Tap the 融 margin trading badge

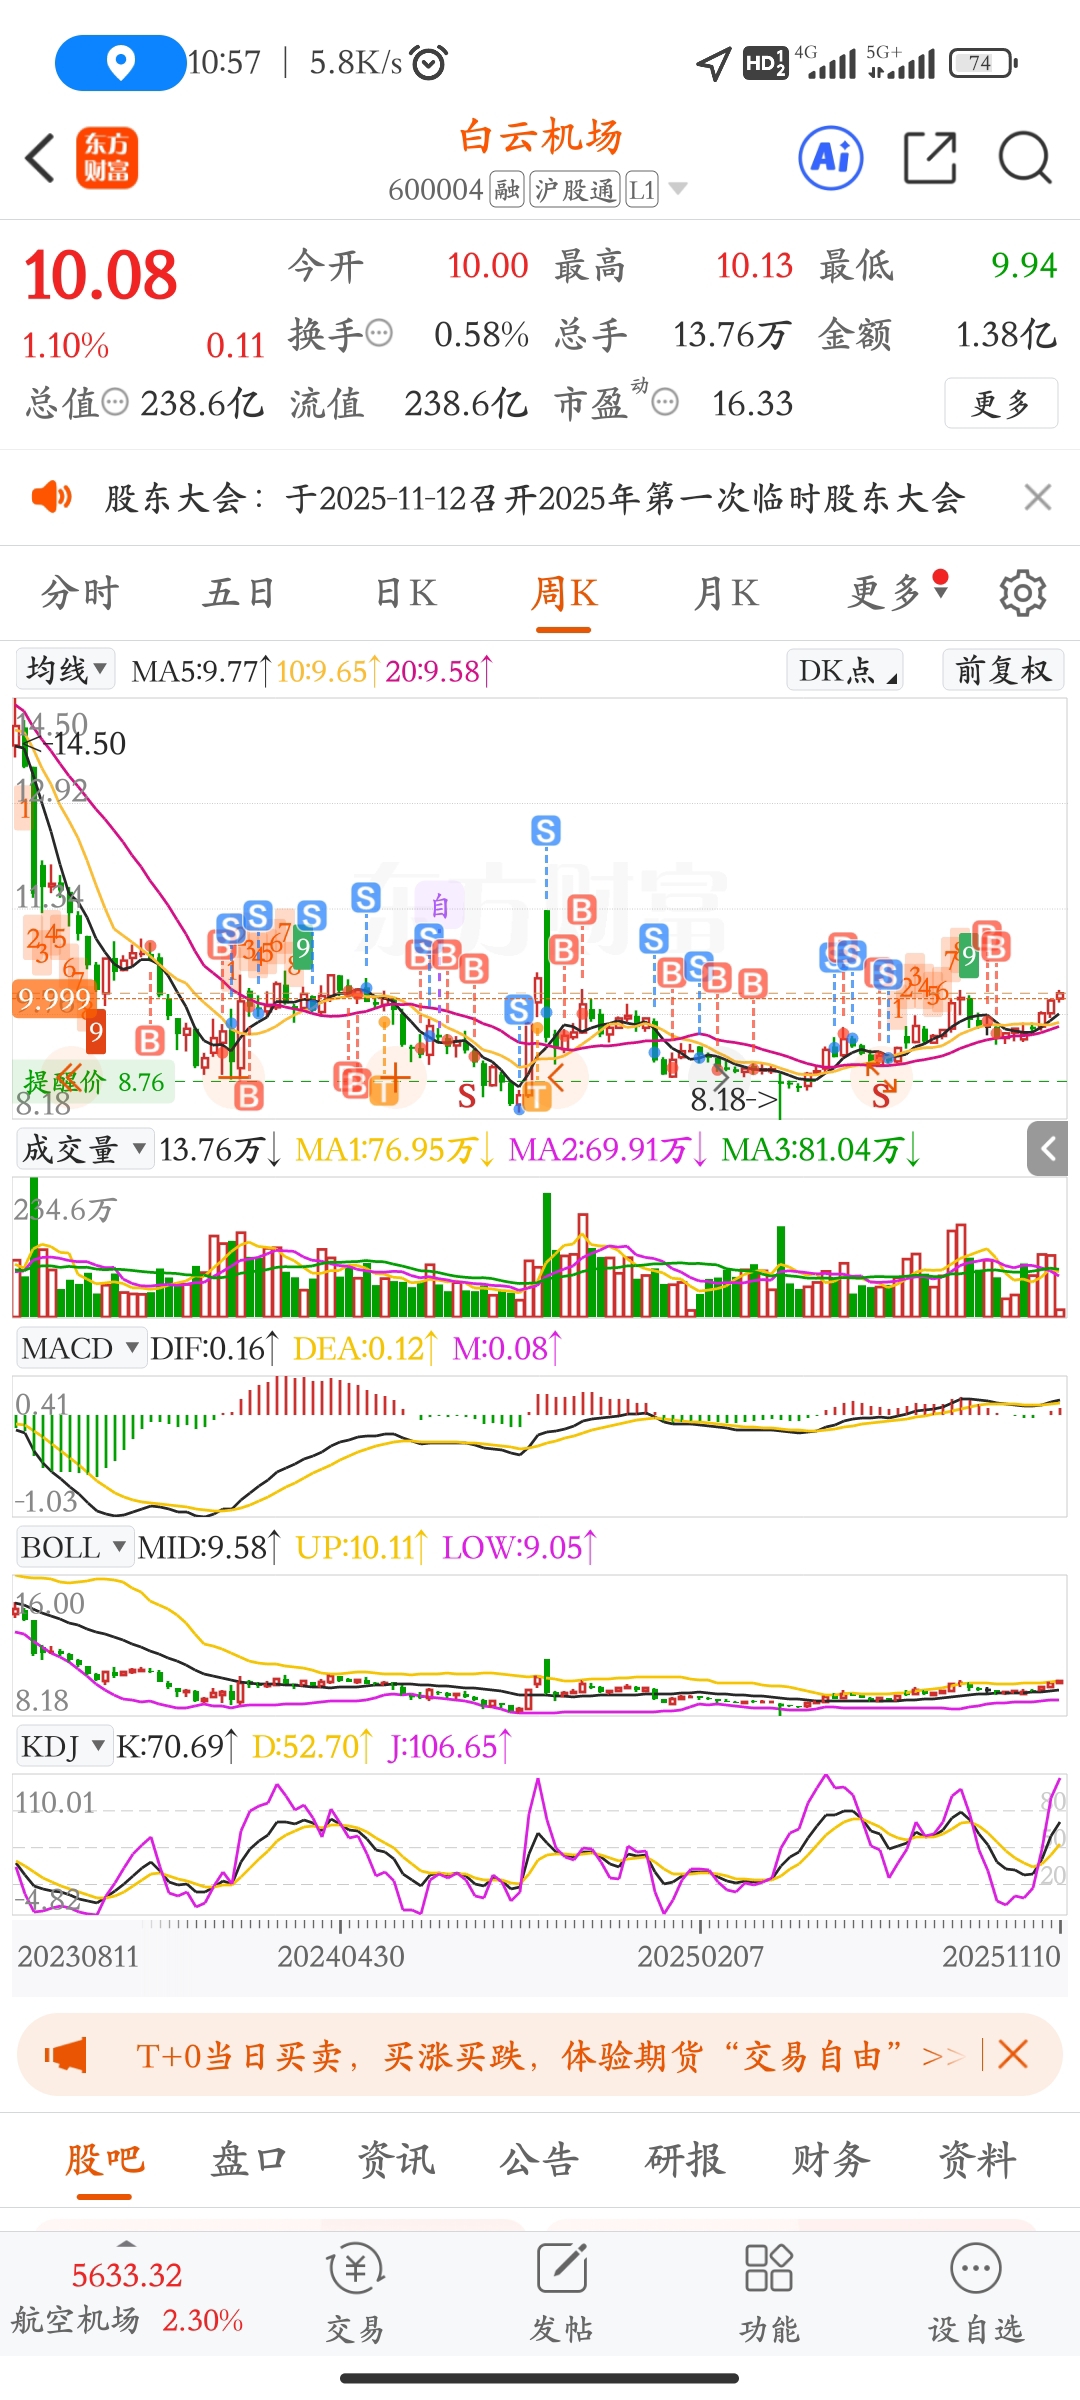pyautogui.click(x=507, y=189)
